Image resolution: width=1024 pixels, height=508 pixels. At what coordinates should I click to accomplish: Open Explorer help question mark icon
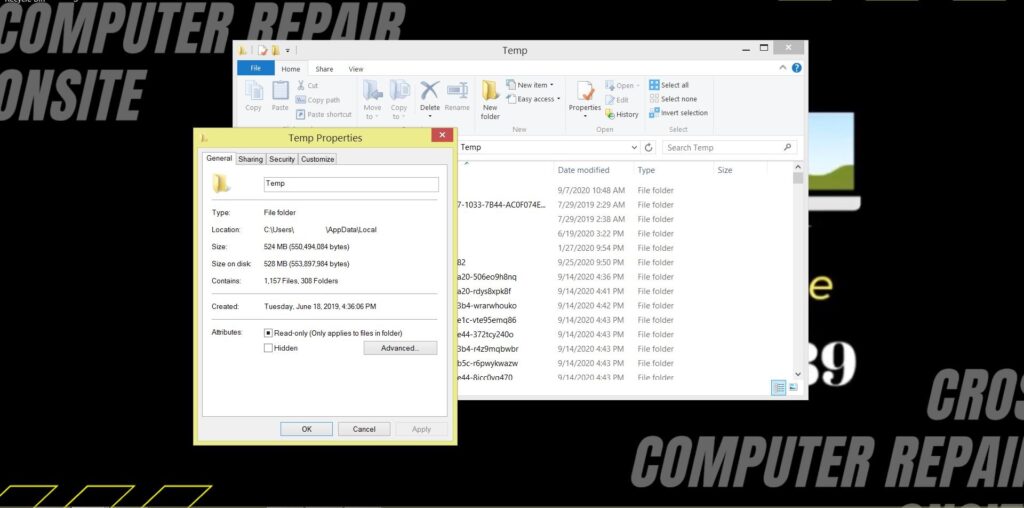click(797, 67)
